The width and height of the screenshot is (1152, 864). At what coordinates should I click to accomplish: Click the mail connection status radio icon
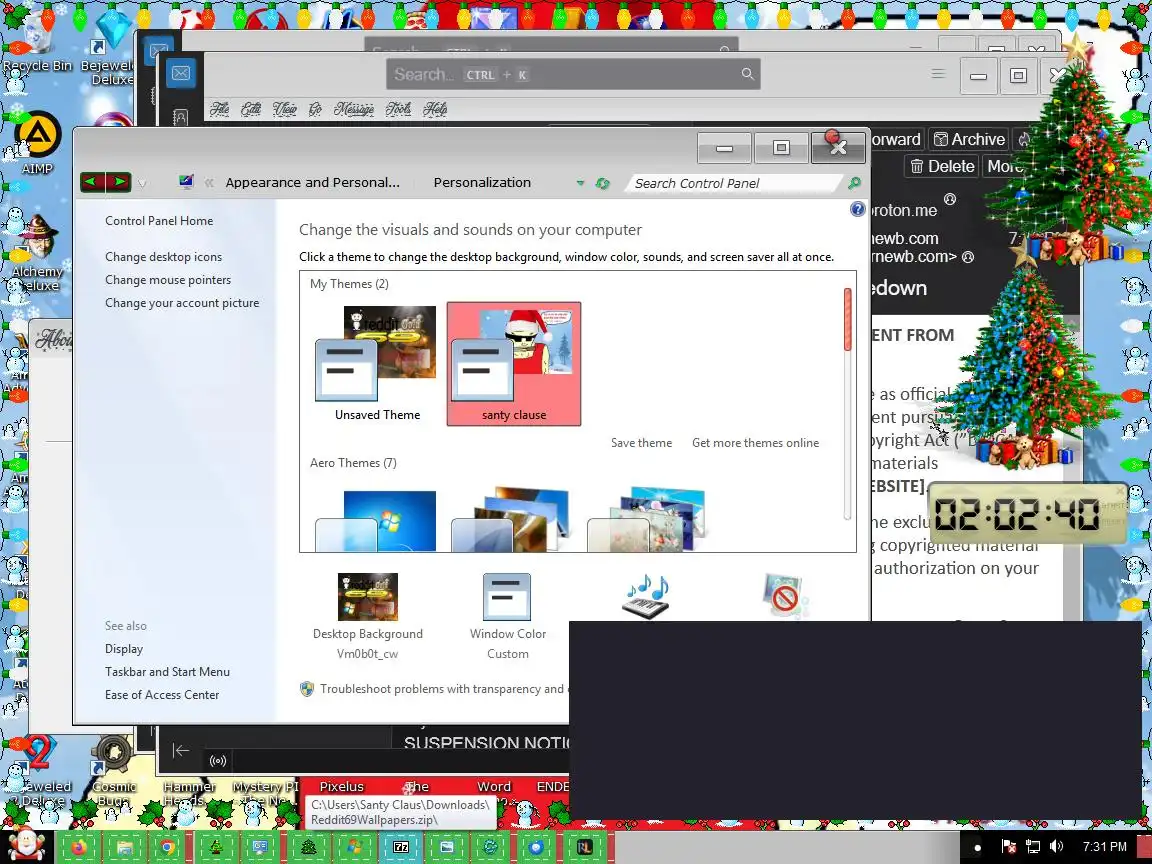click(218, 760)
